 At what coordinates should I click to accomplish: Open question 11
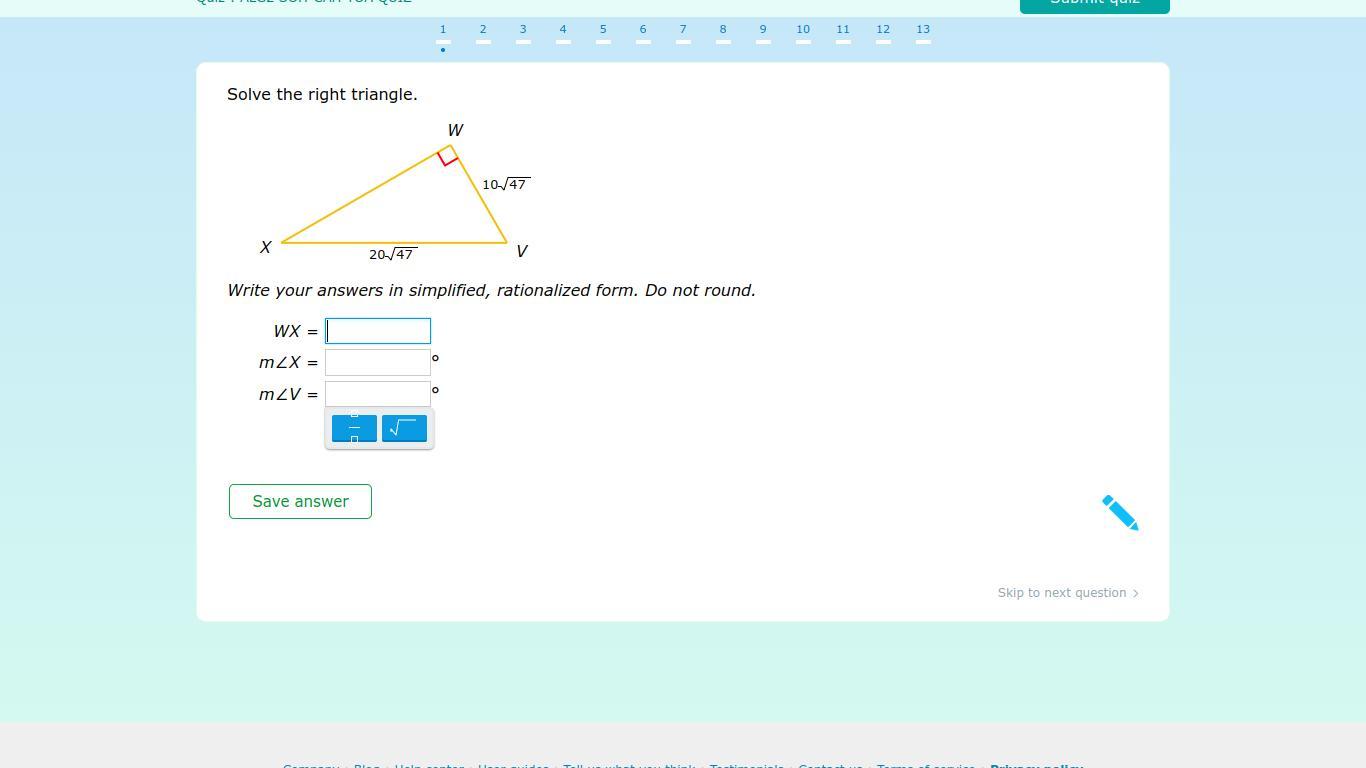(843, 30)
